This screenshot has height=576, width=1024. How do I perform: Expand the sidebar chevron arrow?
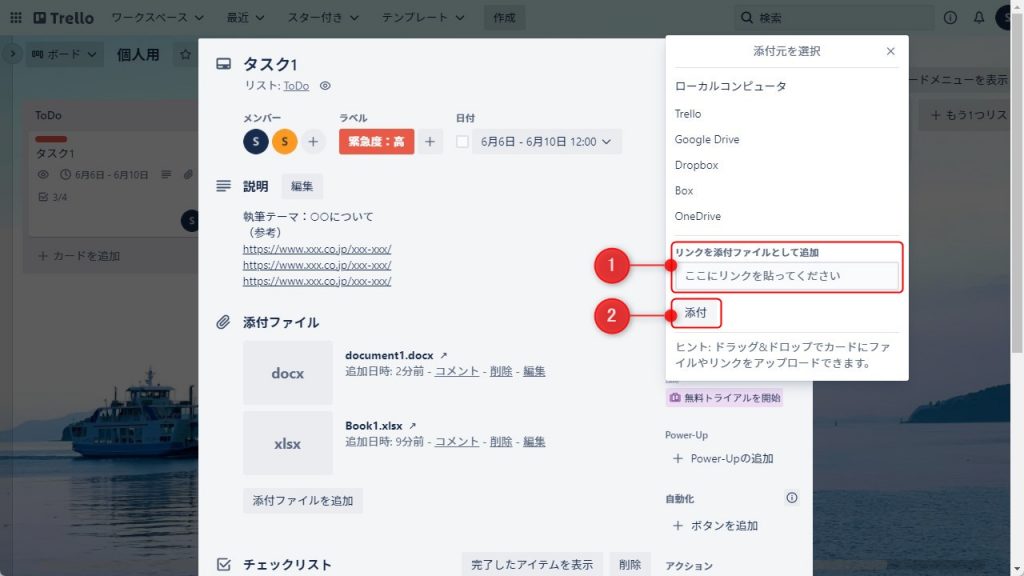12,54
